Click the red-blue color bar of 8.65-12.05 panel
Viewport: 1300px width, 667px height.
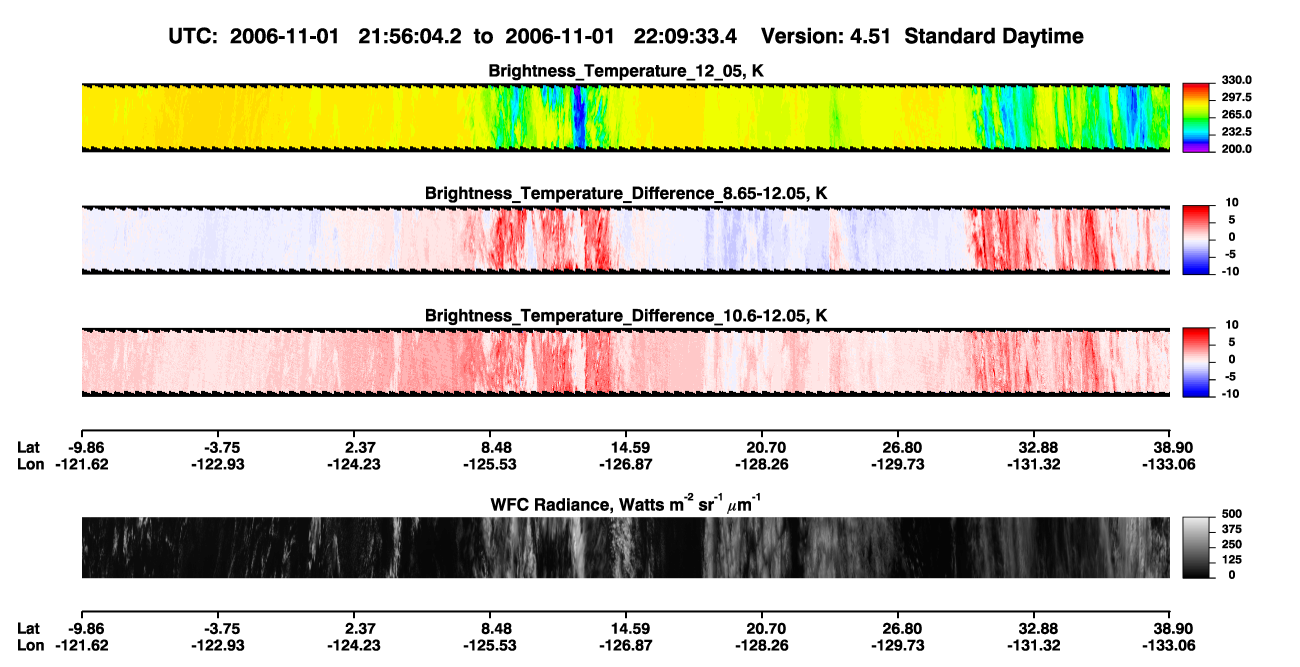coord(1196,238)
